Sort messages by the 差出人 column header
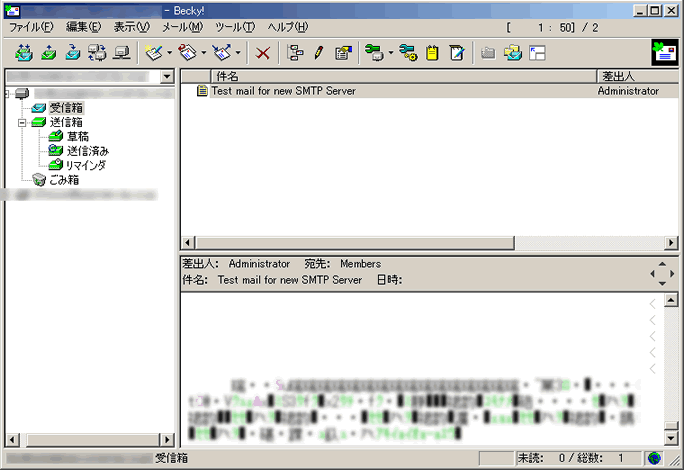 638,76
